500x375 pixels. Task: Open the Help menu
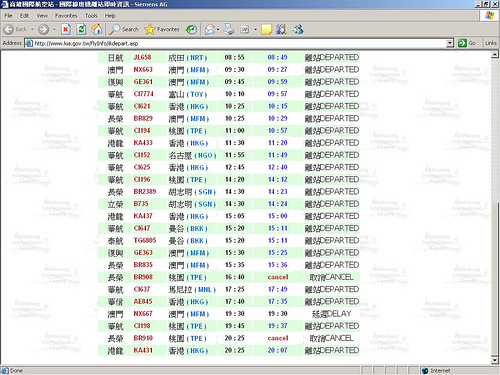pyautogui.click(x=110, y=16)
